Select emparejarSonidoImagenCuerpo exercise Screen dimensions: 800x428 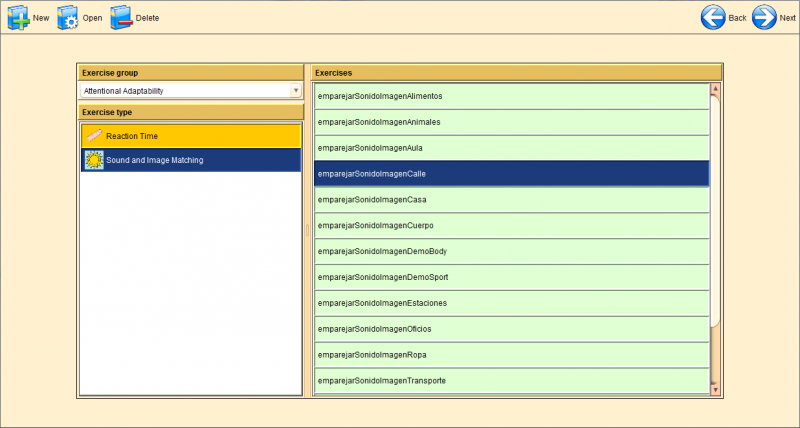512,225
